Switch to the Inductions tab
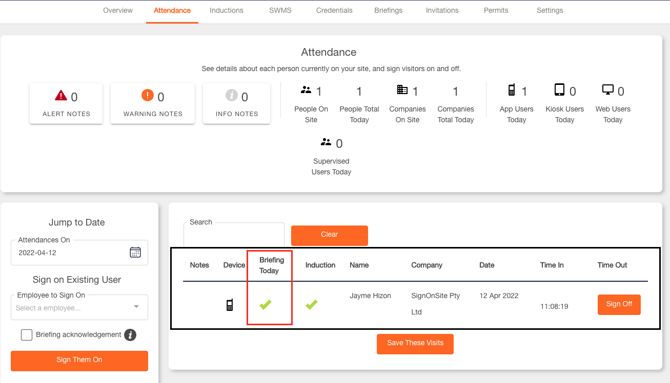The height and width of the screenshot is (383, 670). [x=226, y=10]
